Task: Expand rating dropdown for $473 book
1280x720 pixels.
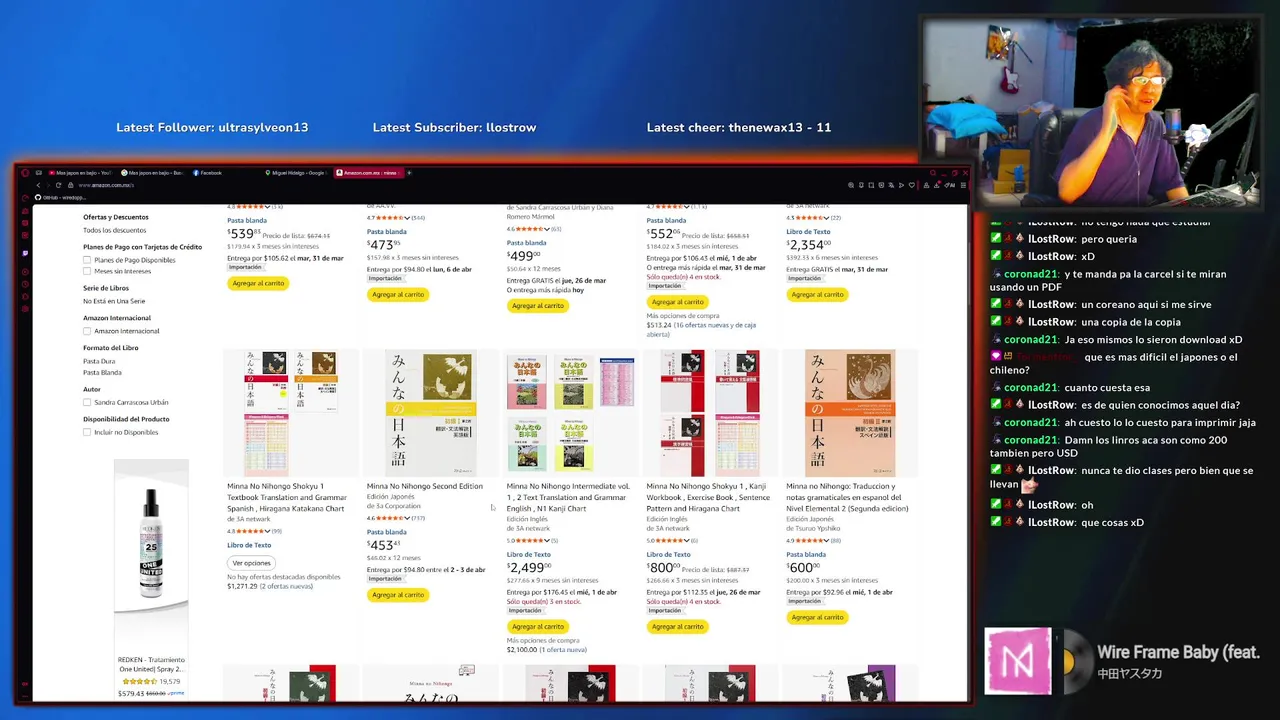Action: (408, 217)
